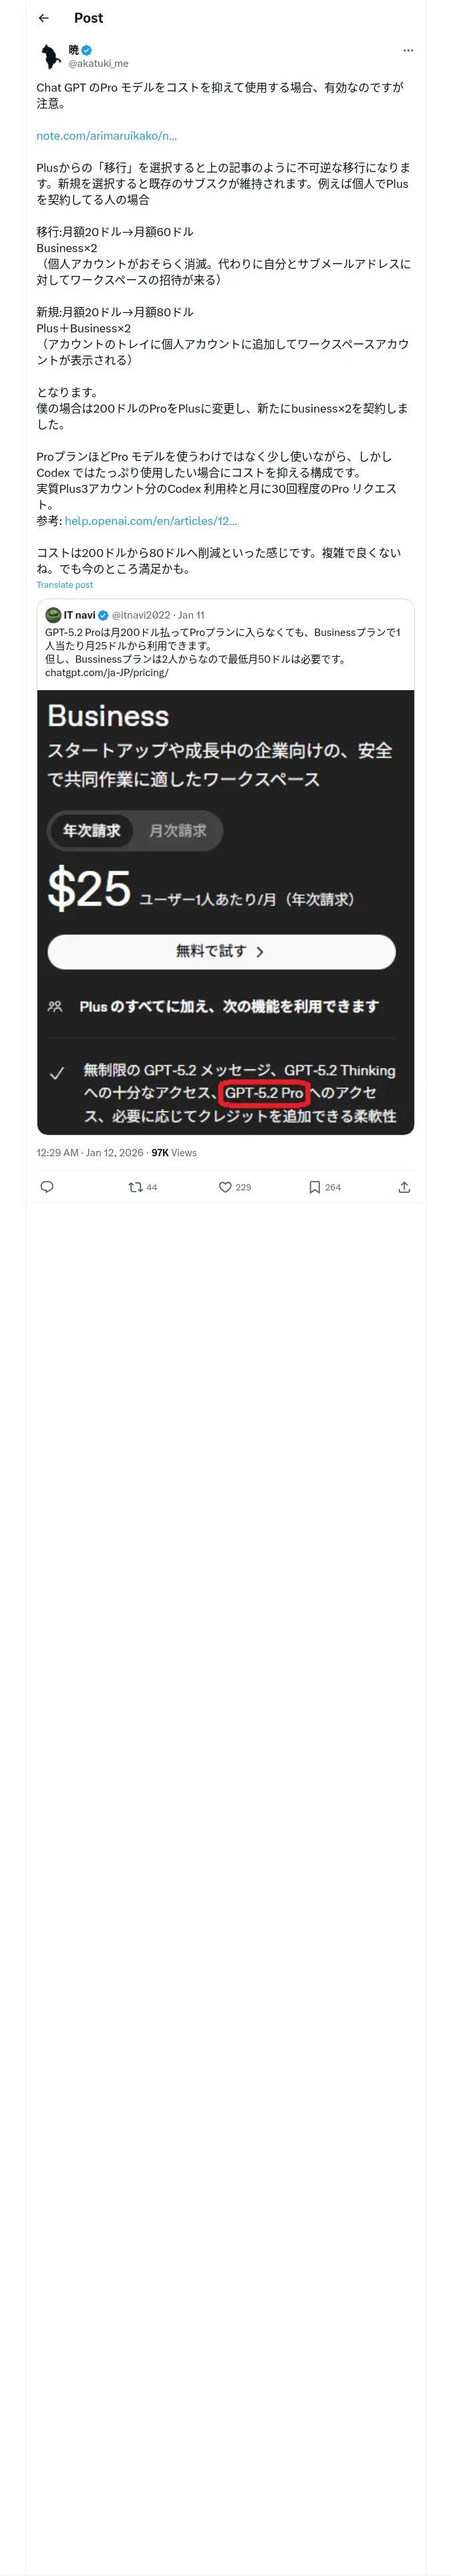Open the three-dot more options menu
This screenshot has width=451, height=2576.
tap(407, 50)
